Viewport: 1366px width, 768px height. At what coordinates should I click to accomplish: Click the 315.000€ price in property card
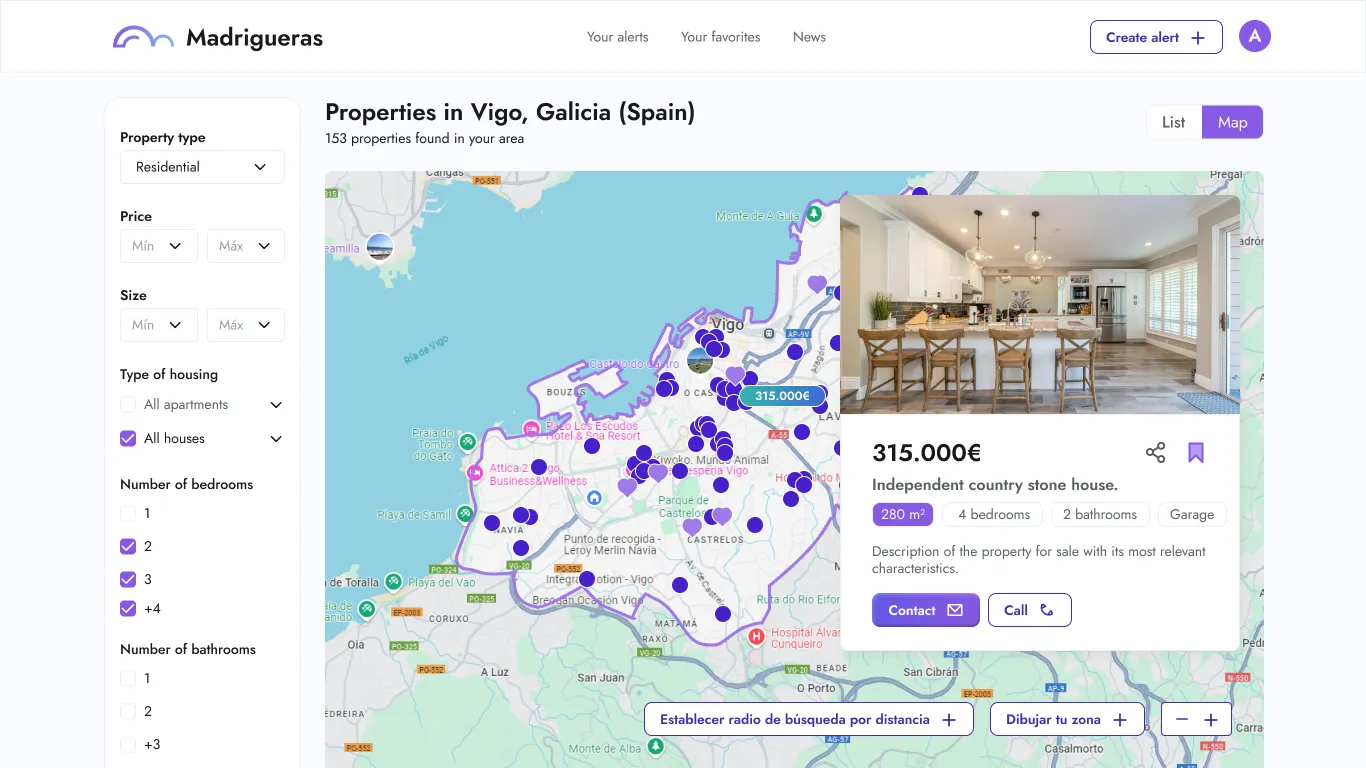click(927, 453)
